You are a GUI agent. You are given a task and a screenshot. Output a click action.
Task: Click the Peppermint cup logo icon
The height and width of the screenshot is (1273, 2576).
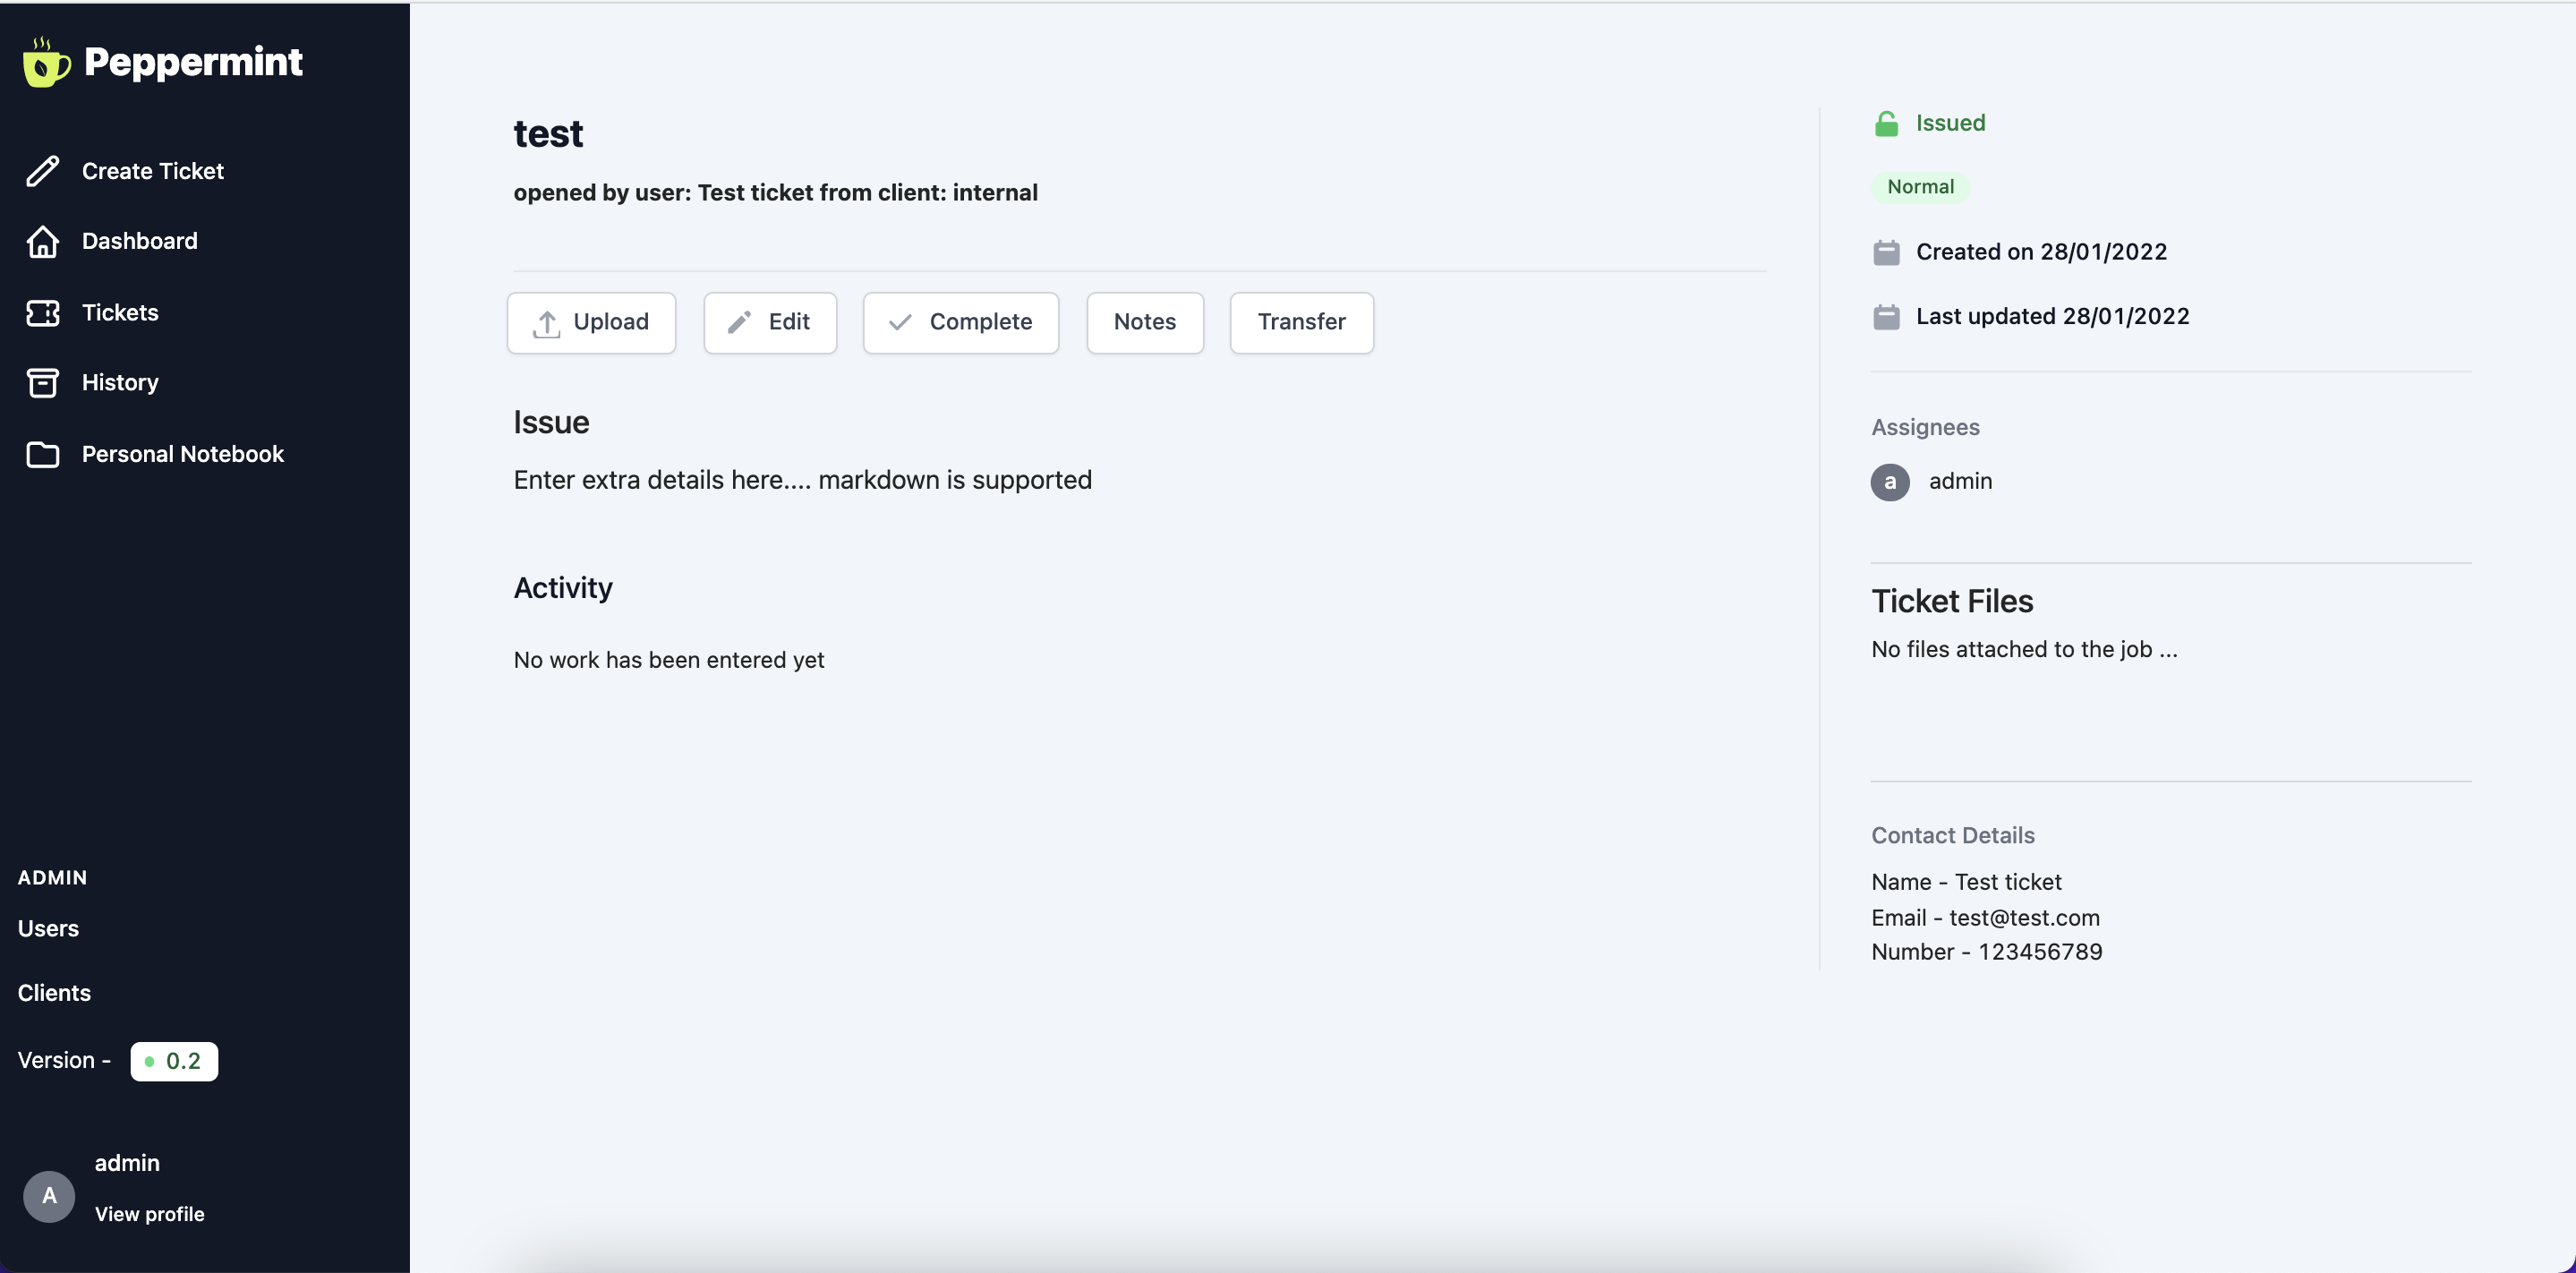click(x=46, y=63)
